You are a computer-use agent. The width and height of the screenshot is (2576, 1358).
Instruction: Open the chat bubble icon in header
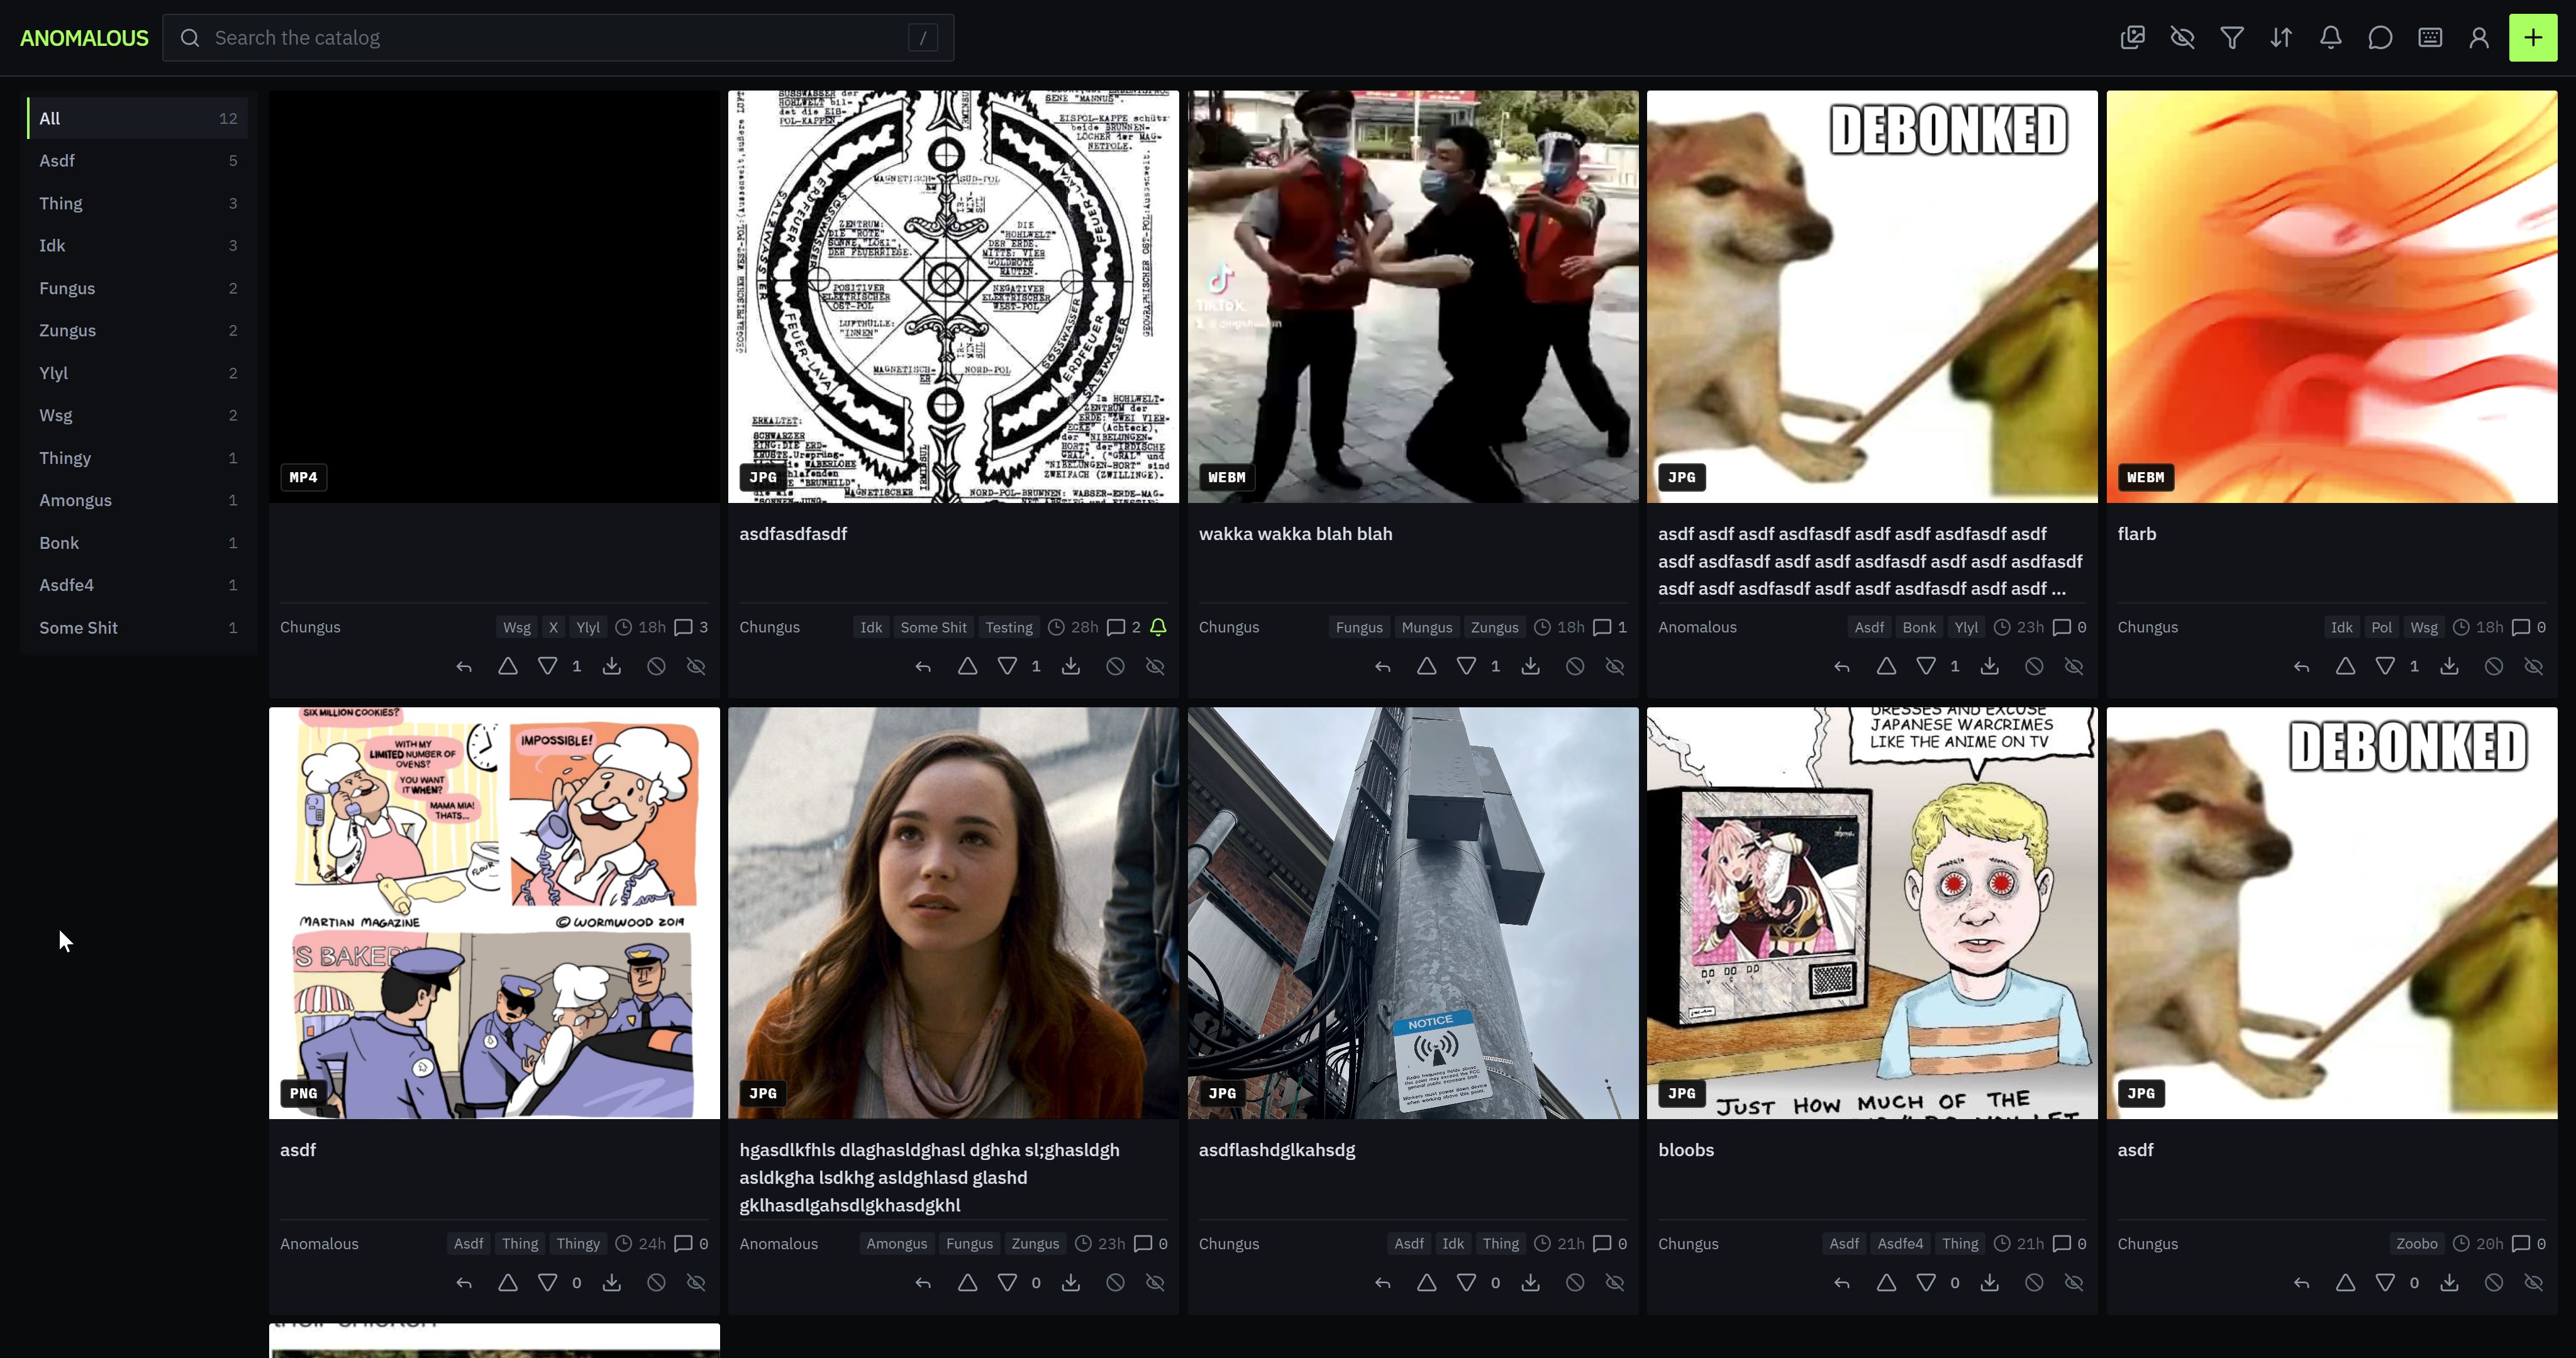[2381, 38]
